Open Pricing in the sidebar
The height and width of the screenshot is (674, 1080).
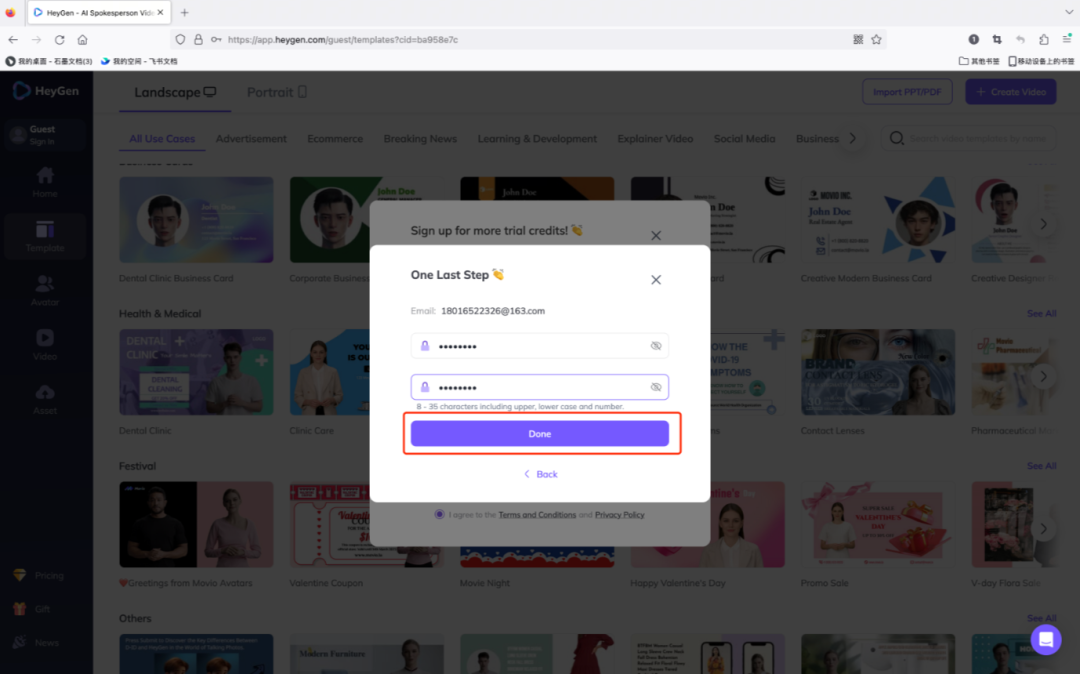tap(39, 576)
